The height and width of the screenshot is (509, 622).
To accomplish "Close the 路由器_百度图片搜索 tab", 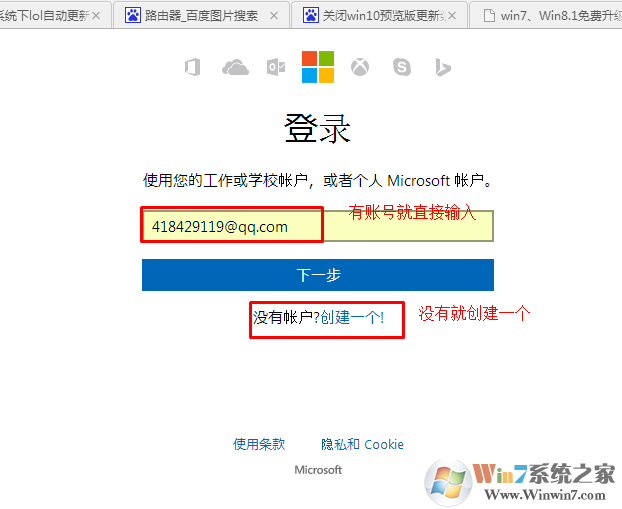I will tap(274, 16).
